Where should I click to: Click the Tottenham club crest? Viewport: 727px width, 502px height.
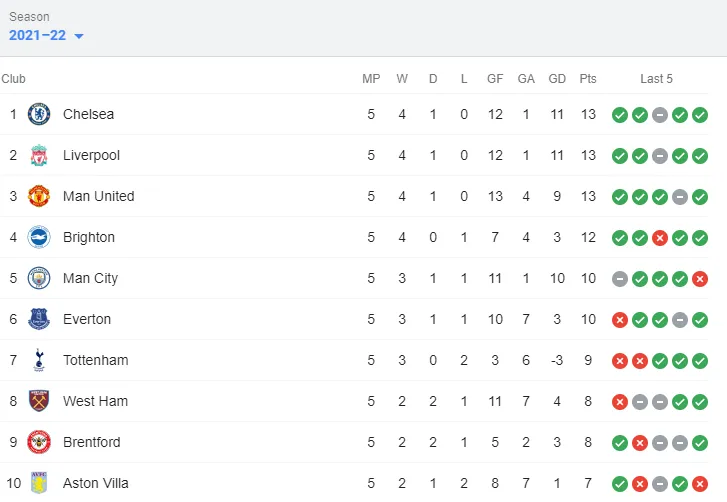click(x=39, y=360)
